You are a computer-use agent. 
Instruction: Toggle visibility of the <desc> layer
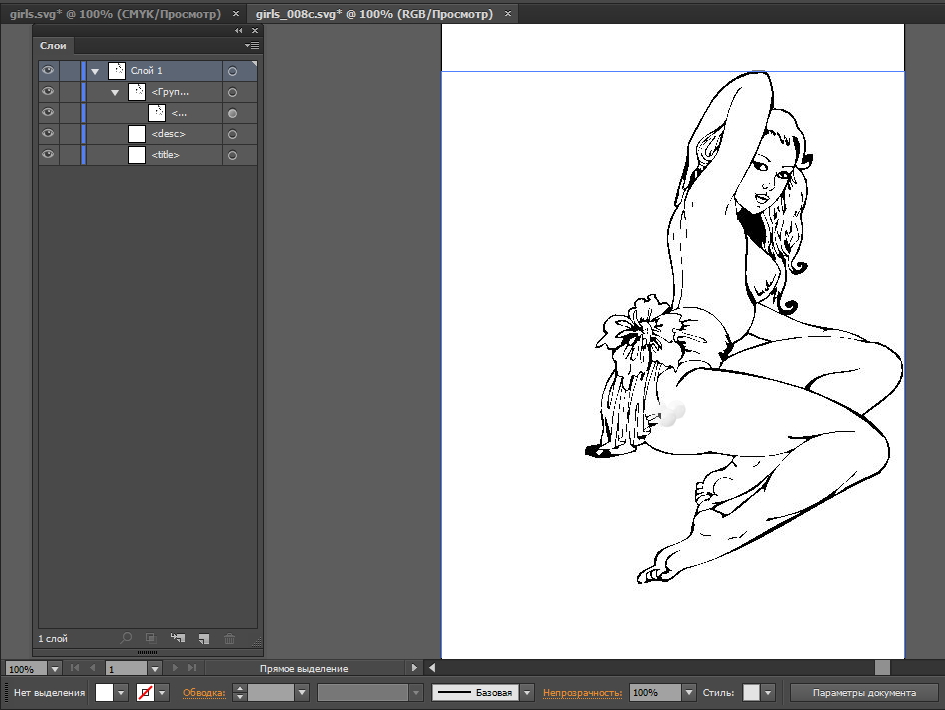(47, 134)
